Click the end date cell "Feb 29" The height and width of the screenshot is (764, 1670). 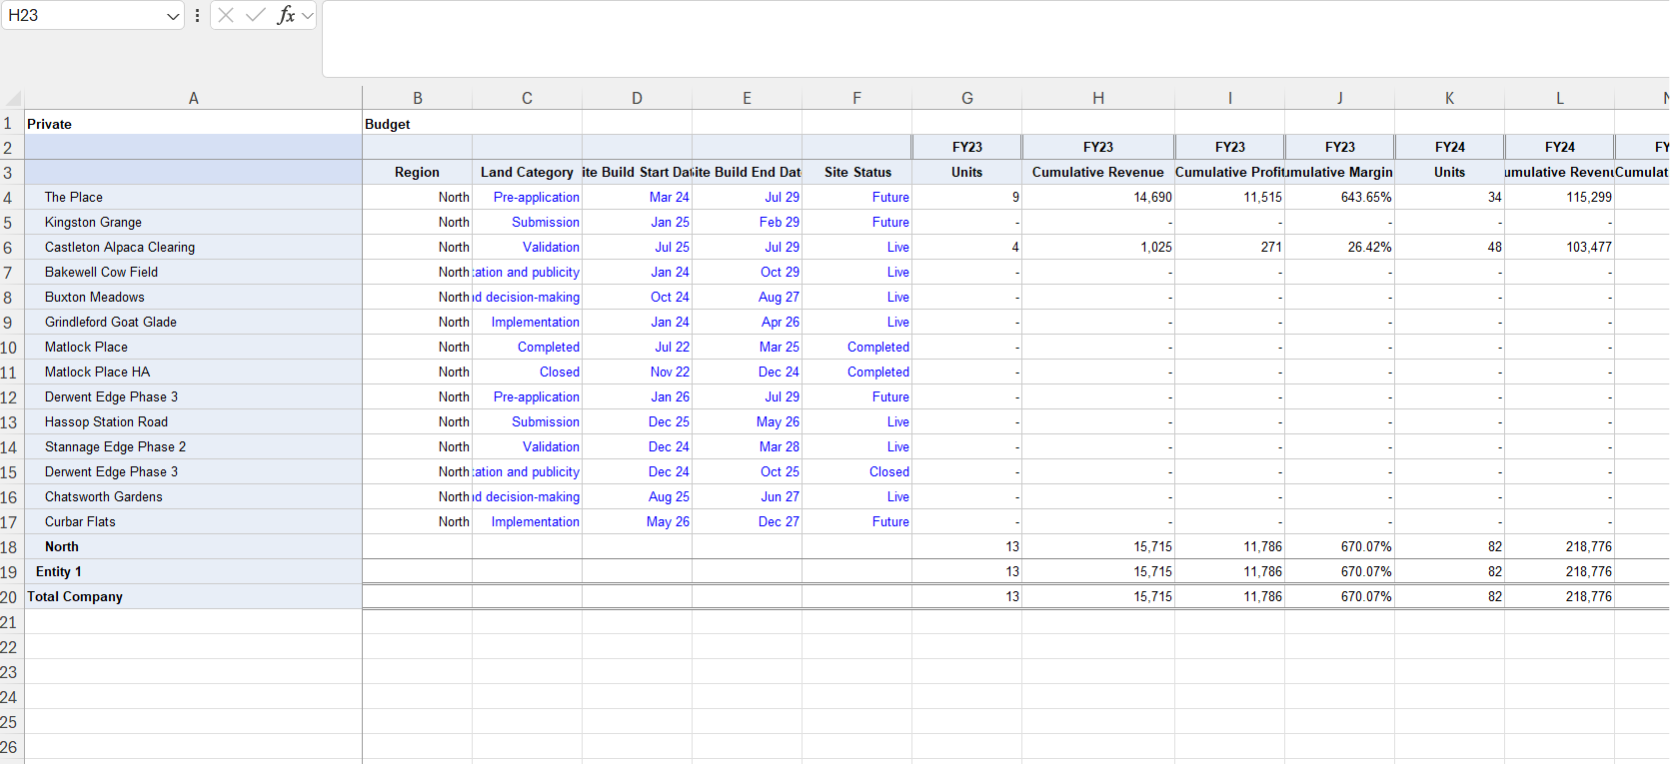tap(747, 222)
